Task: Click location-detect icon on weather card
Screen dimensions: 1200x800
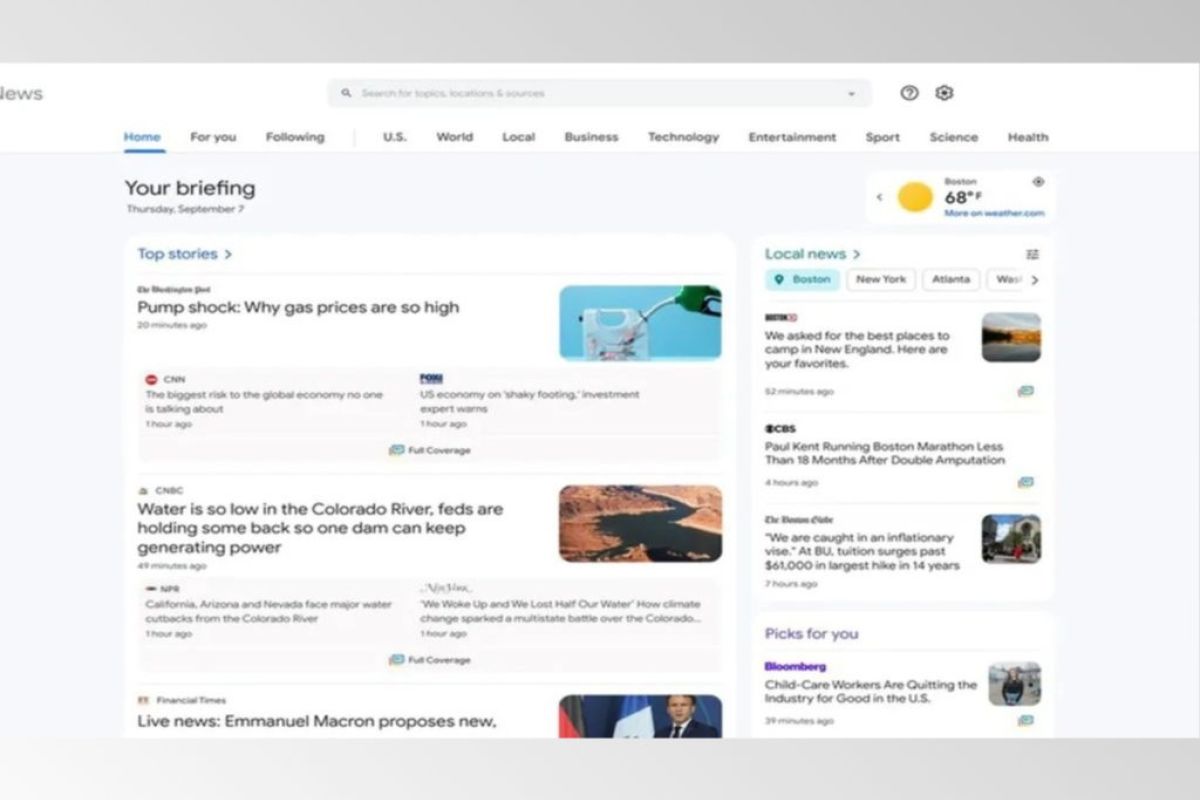Action: (x=1037, y=182)
